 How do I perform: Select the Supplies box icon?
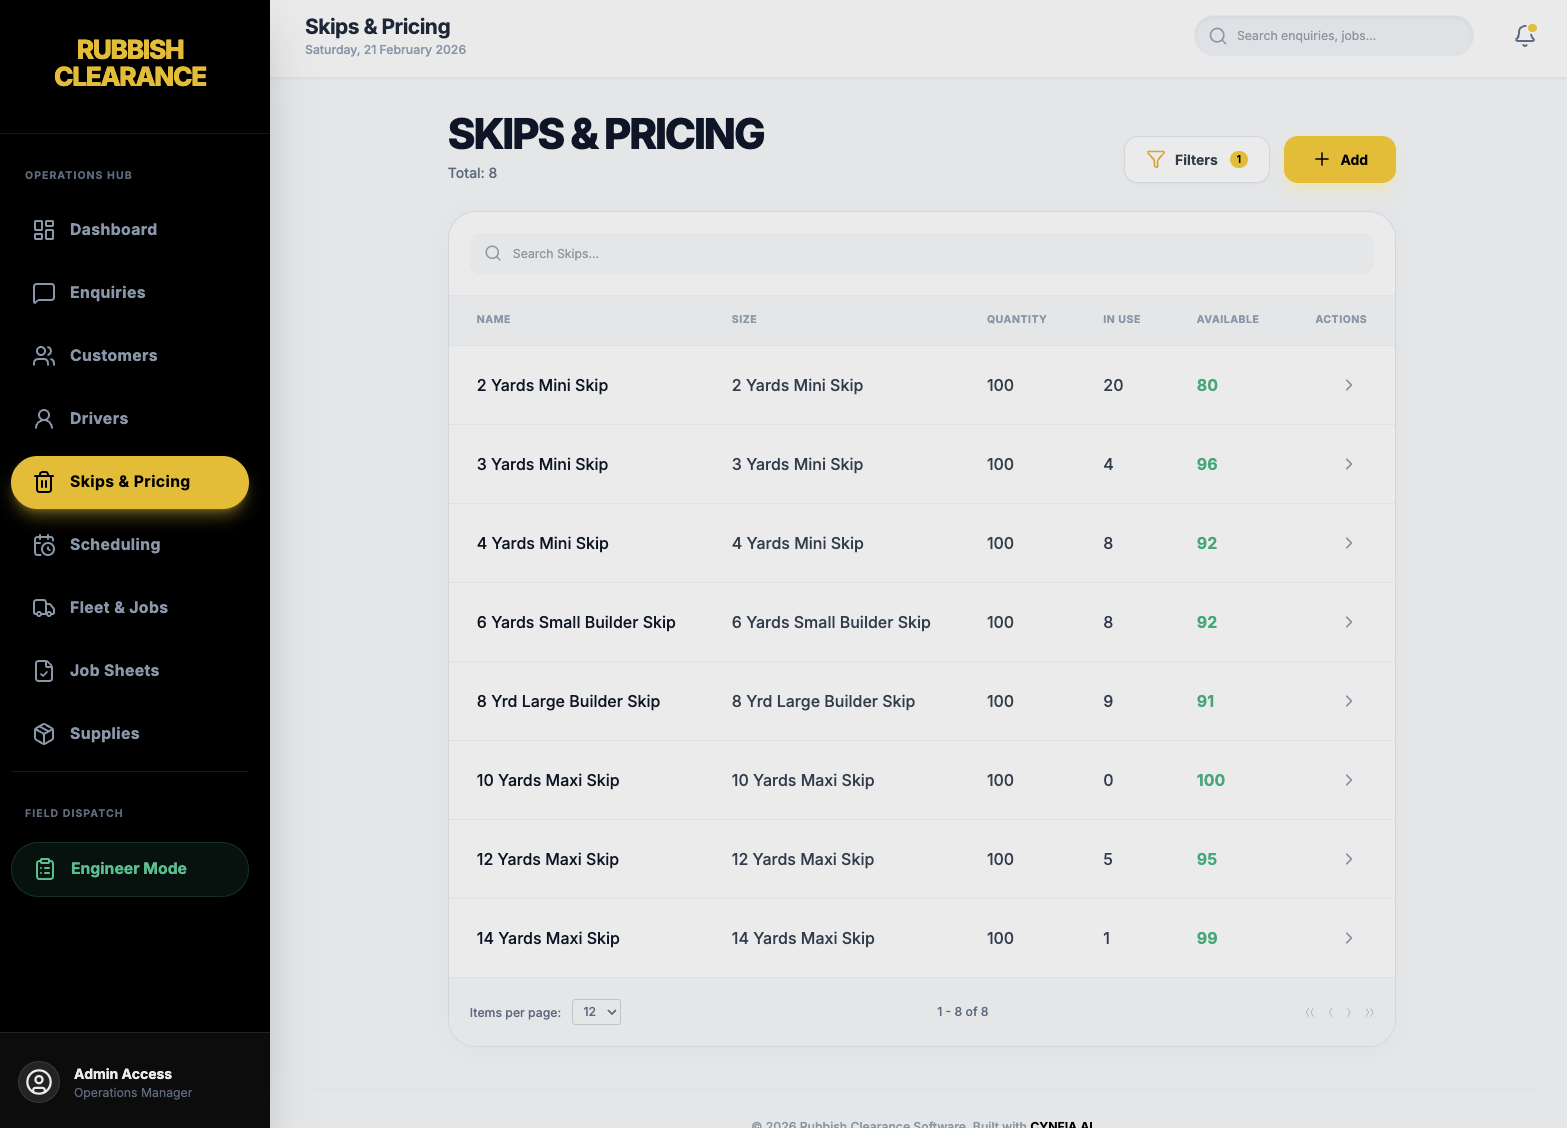pos(43,733)
